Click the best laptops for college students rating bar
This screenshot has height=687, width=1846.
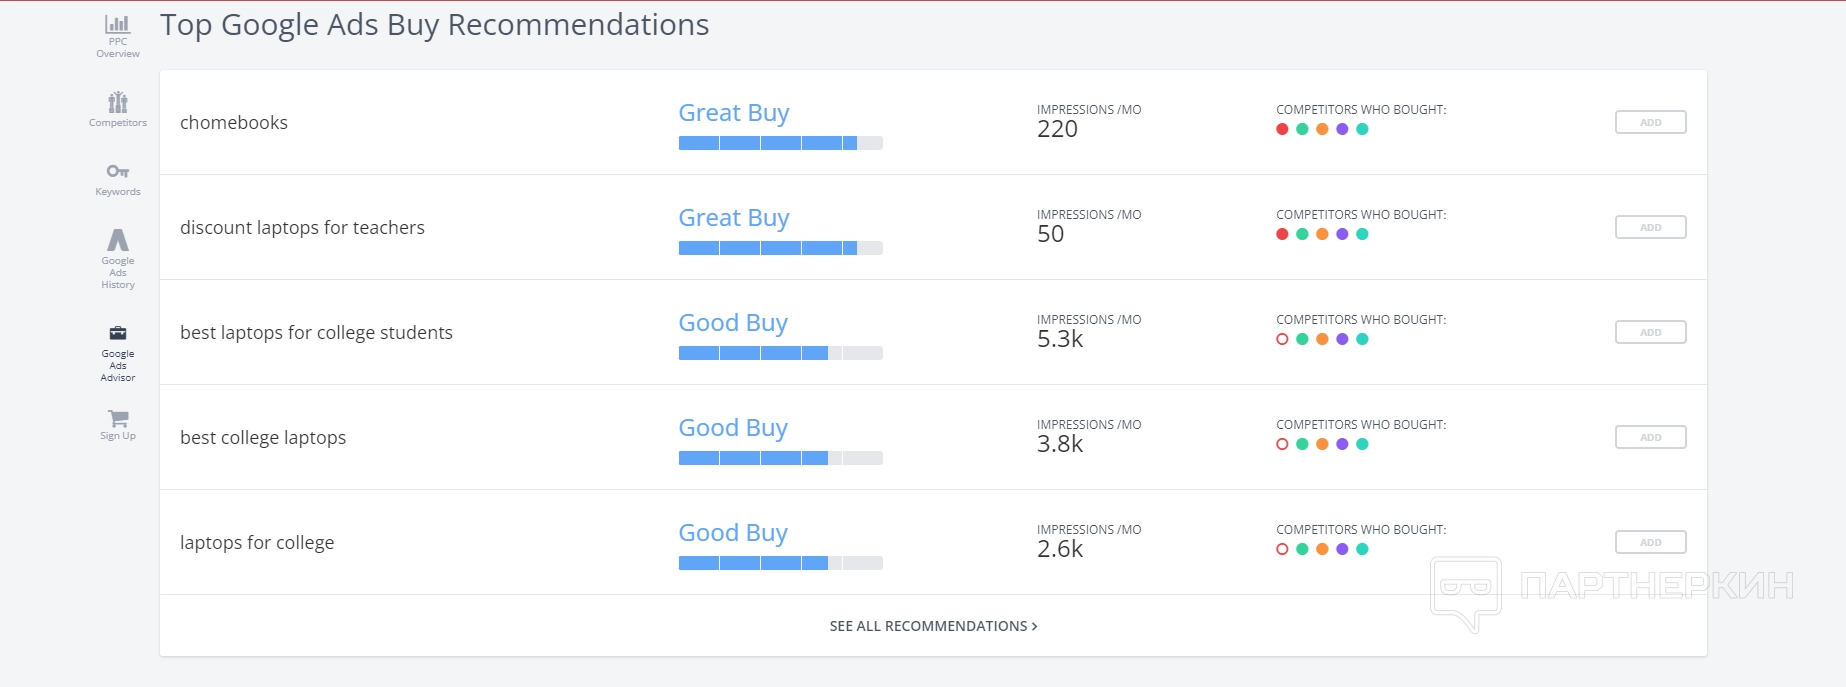pyautogui.click(x=780, y=353)
